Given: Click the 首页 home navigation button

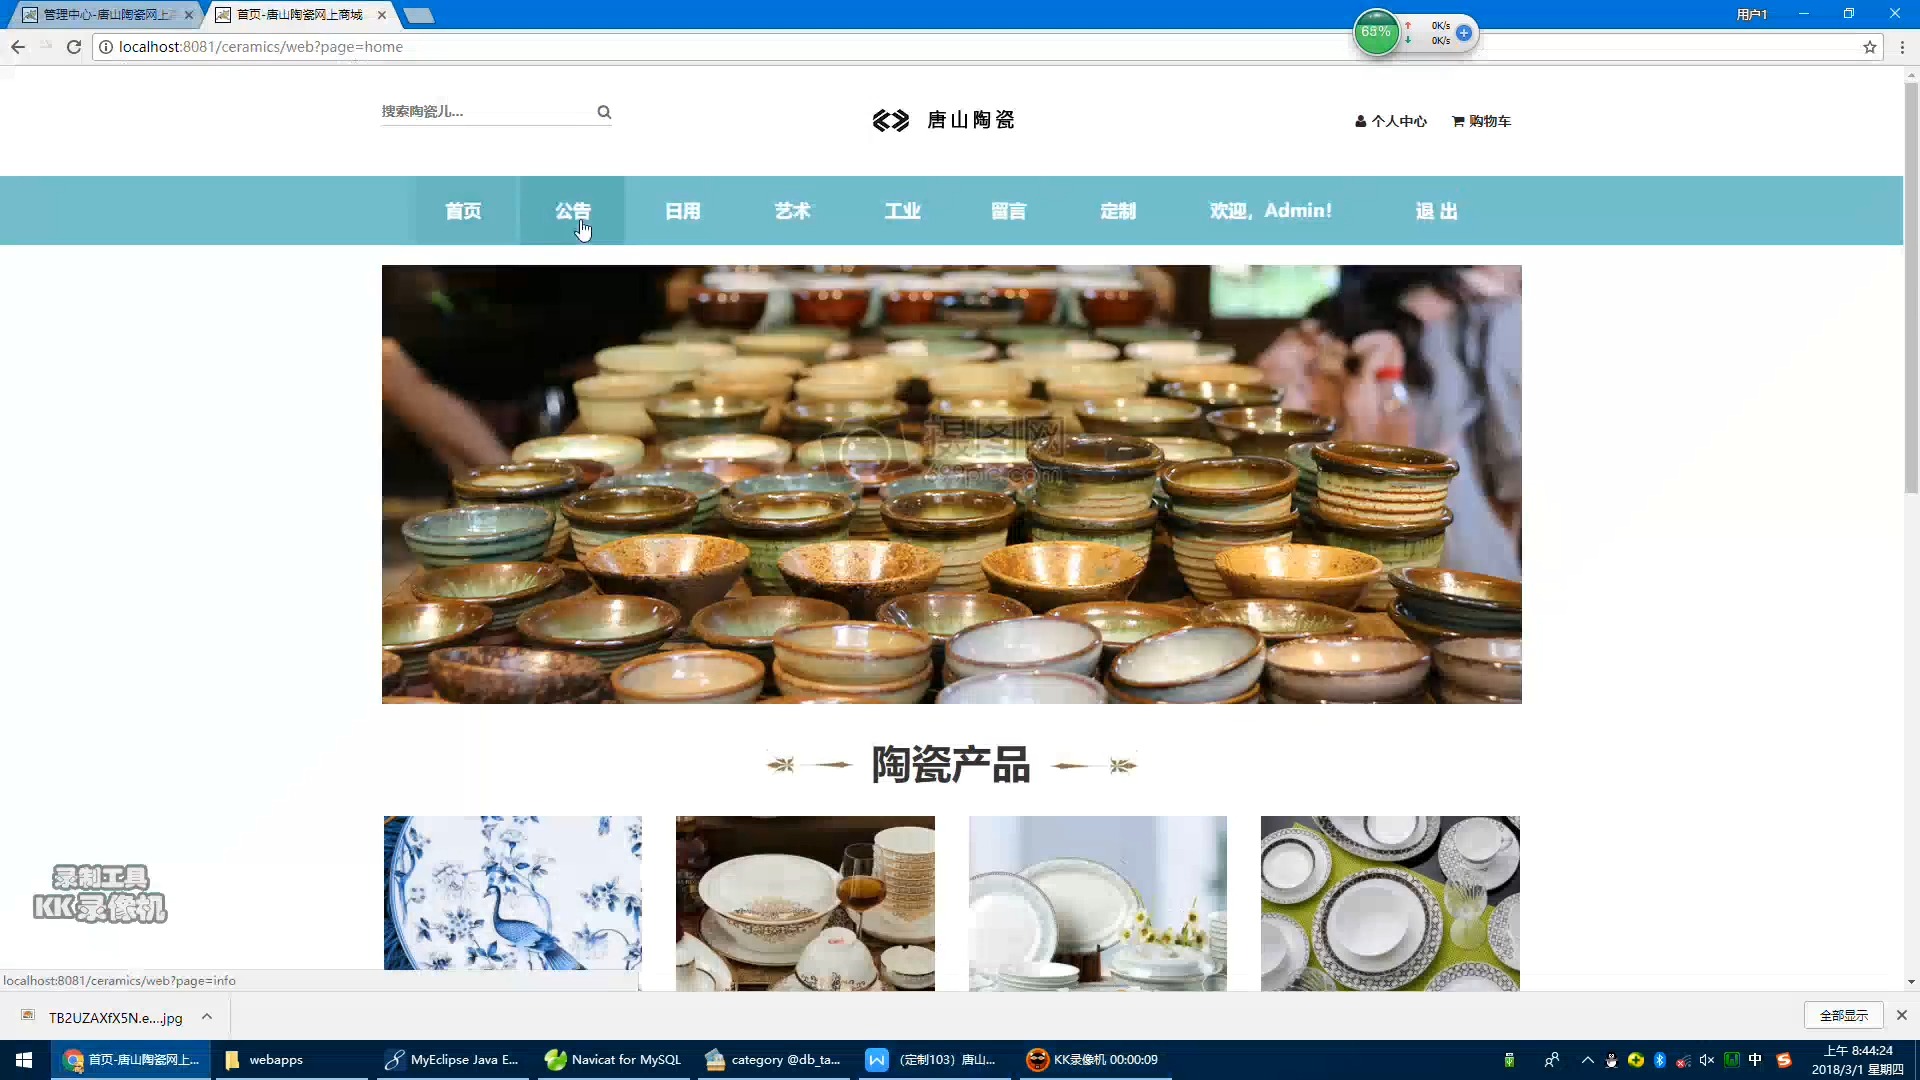Looking at the screenshot, I should pyautogui.click(x=463, y=211).
